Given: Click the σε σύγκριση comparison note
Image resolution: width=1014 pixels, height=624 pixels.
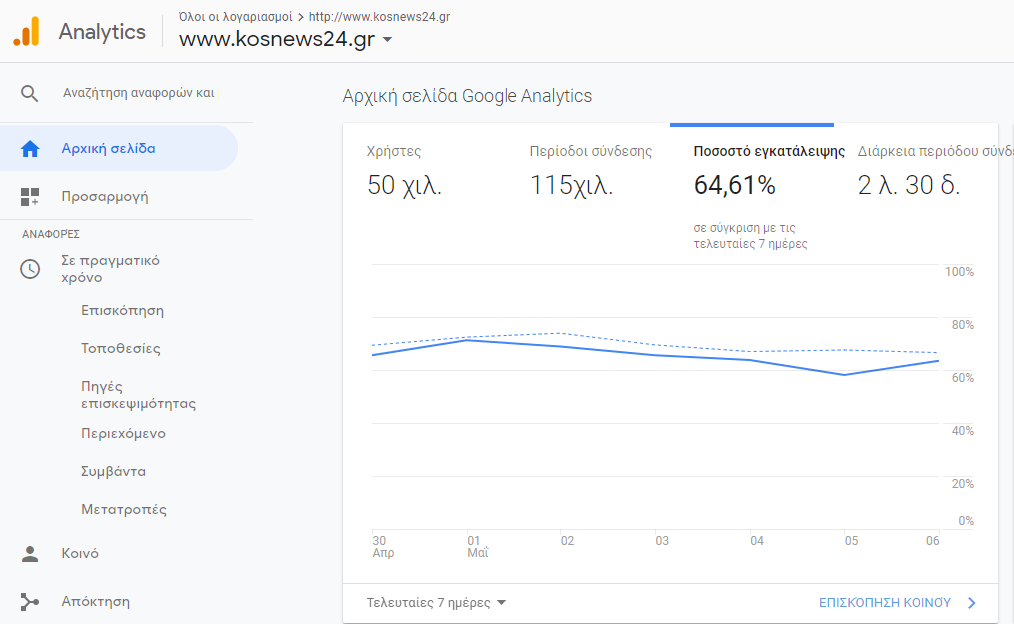Looking at the screenshot, I should point(750,236).
